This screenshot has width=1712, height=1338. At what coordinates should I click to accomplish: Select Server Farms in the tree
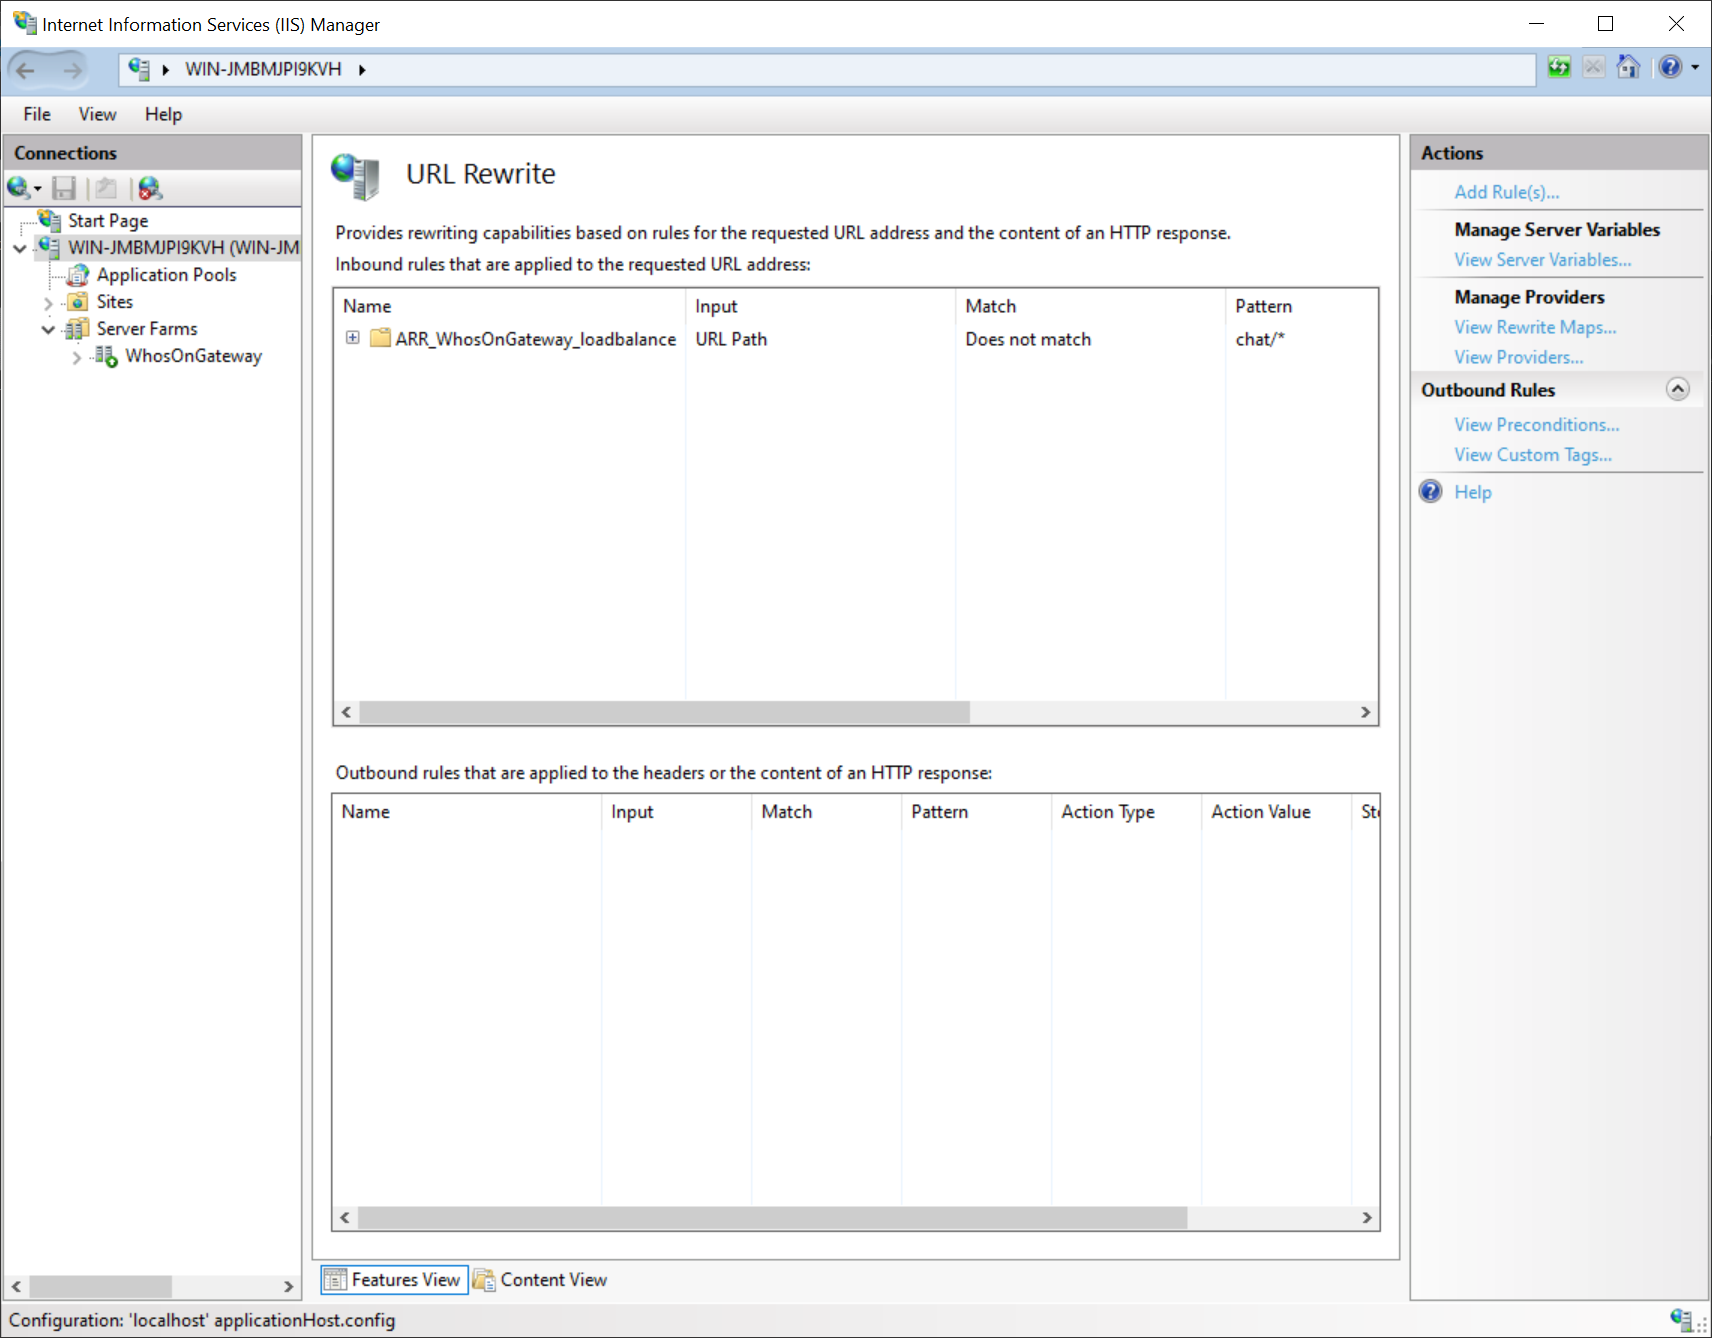(x=146, y=328)
